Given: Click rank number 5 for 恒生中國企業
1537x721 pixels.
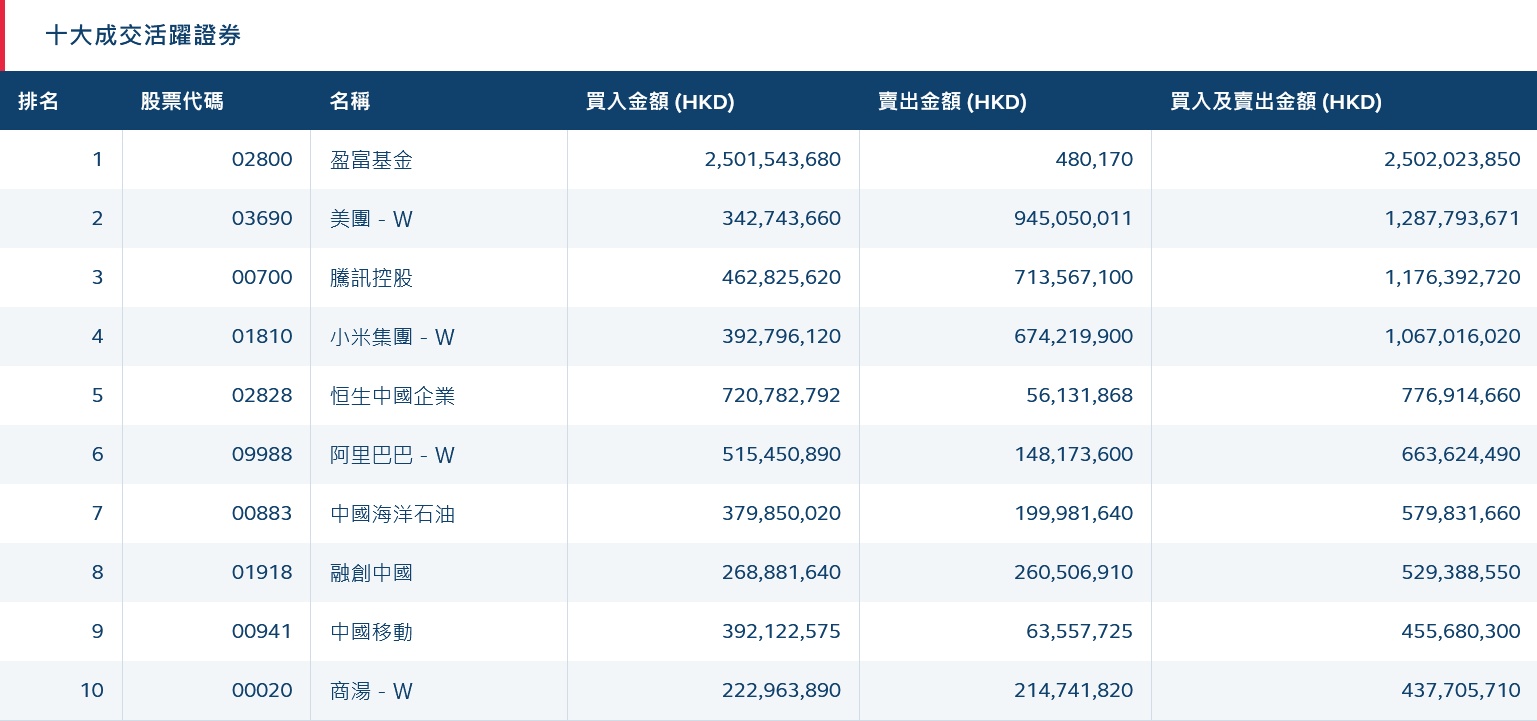Looking at the screenshot, I should click(98, 396).
